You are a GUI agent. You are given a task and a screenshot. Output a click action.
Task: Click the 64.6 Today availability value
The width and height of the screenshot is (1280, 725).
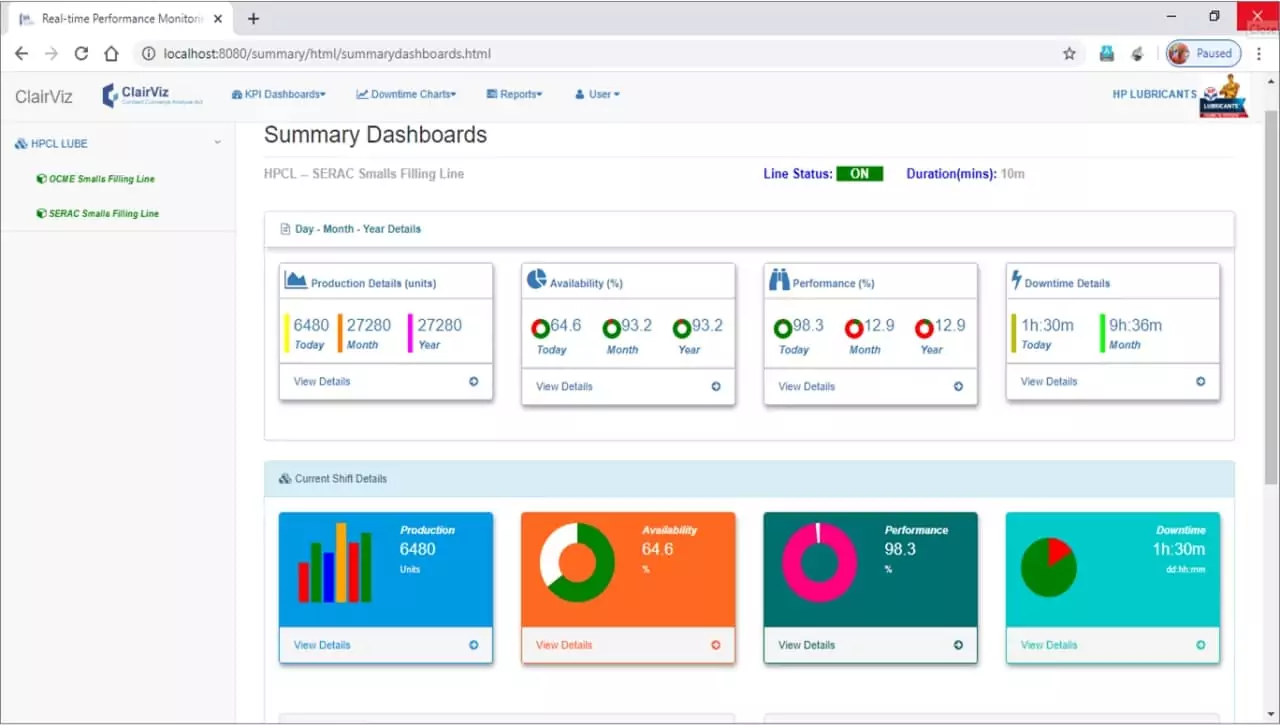tap(565, 325)
